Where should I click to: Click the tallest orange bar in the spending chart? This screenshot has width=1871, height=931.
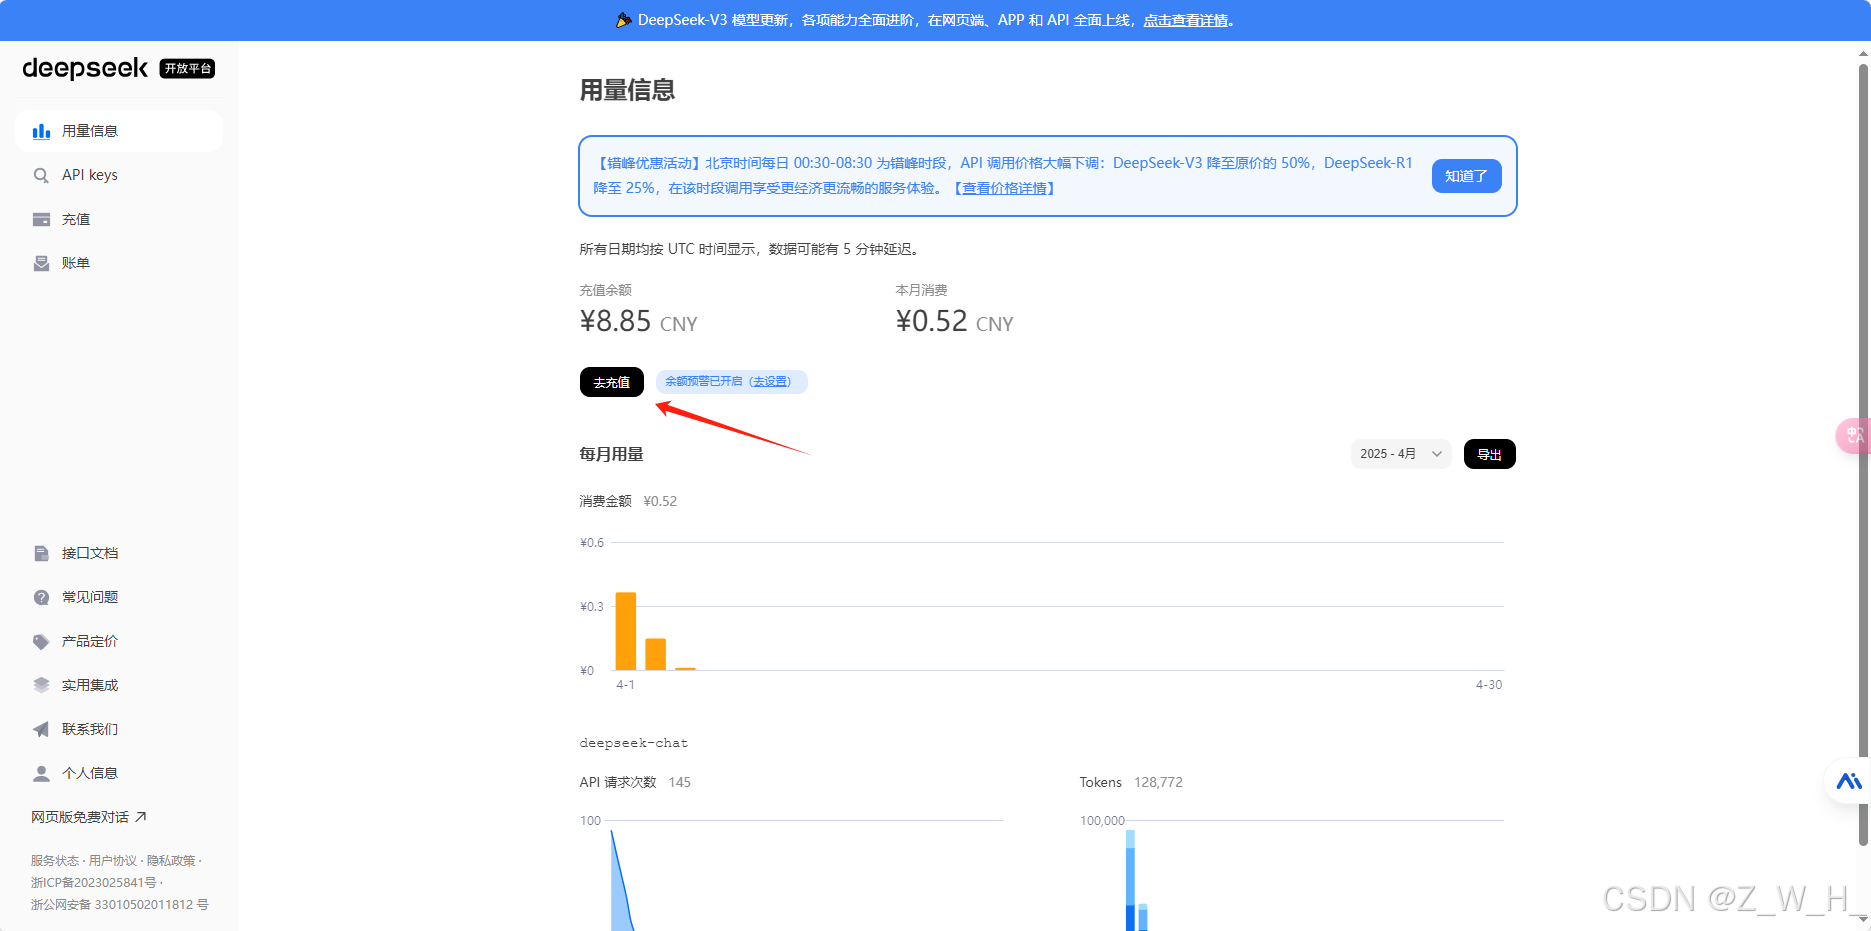(x=626, y=631)
